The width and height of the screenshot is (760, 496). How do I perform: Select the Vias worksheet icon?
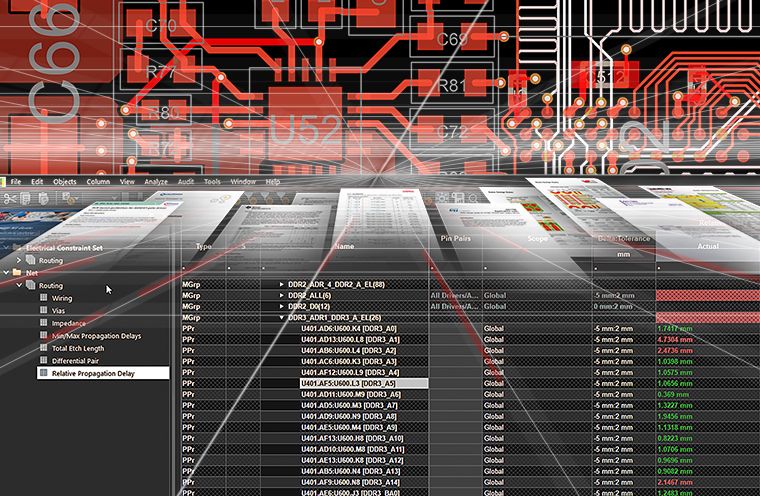click(43, 311)
